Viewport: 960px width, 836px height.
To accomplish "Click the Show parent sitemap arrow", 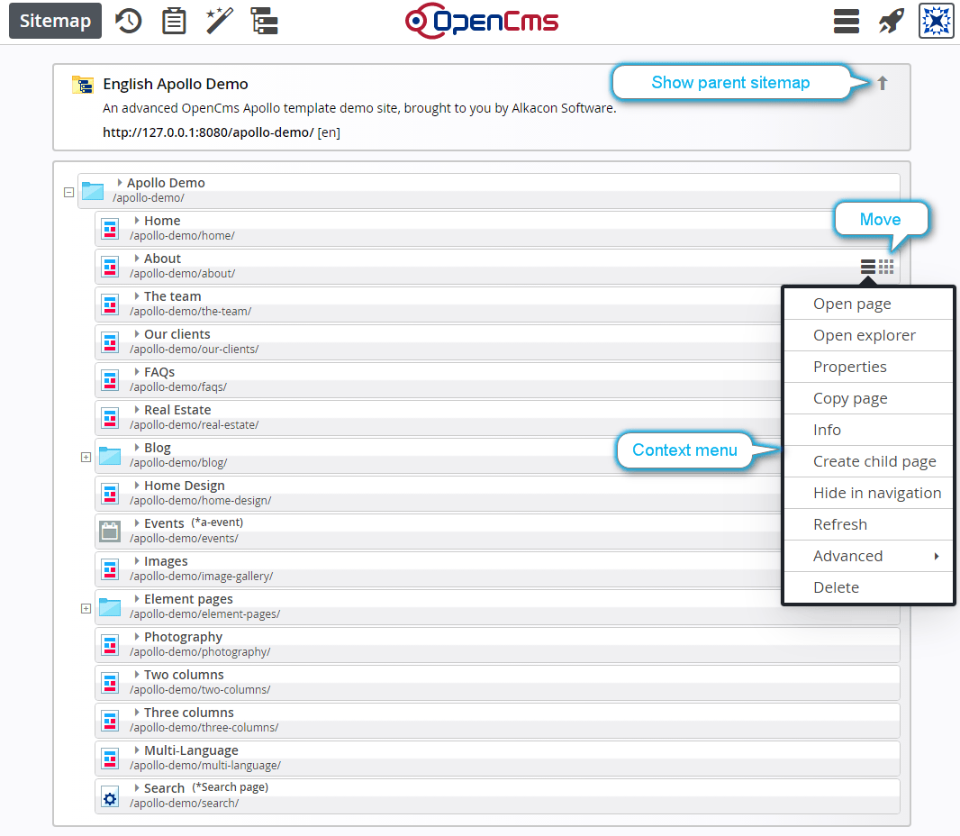I will pyautogui.click(x=881, y=84).
